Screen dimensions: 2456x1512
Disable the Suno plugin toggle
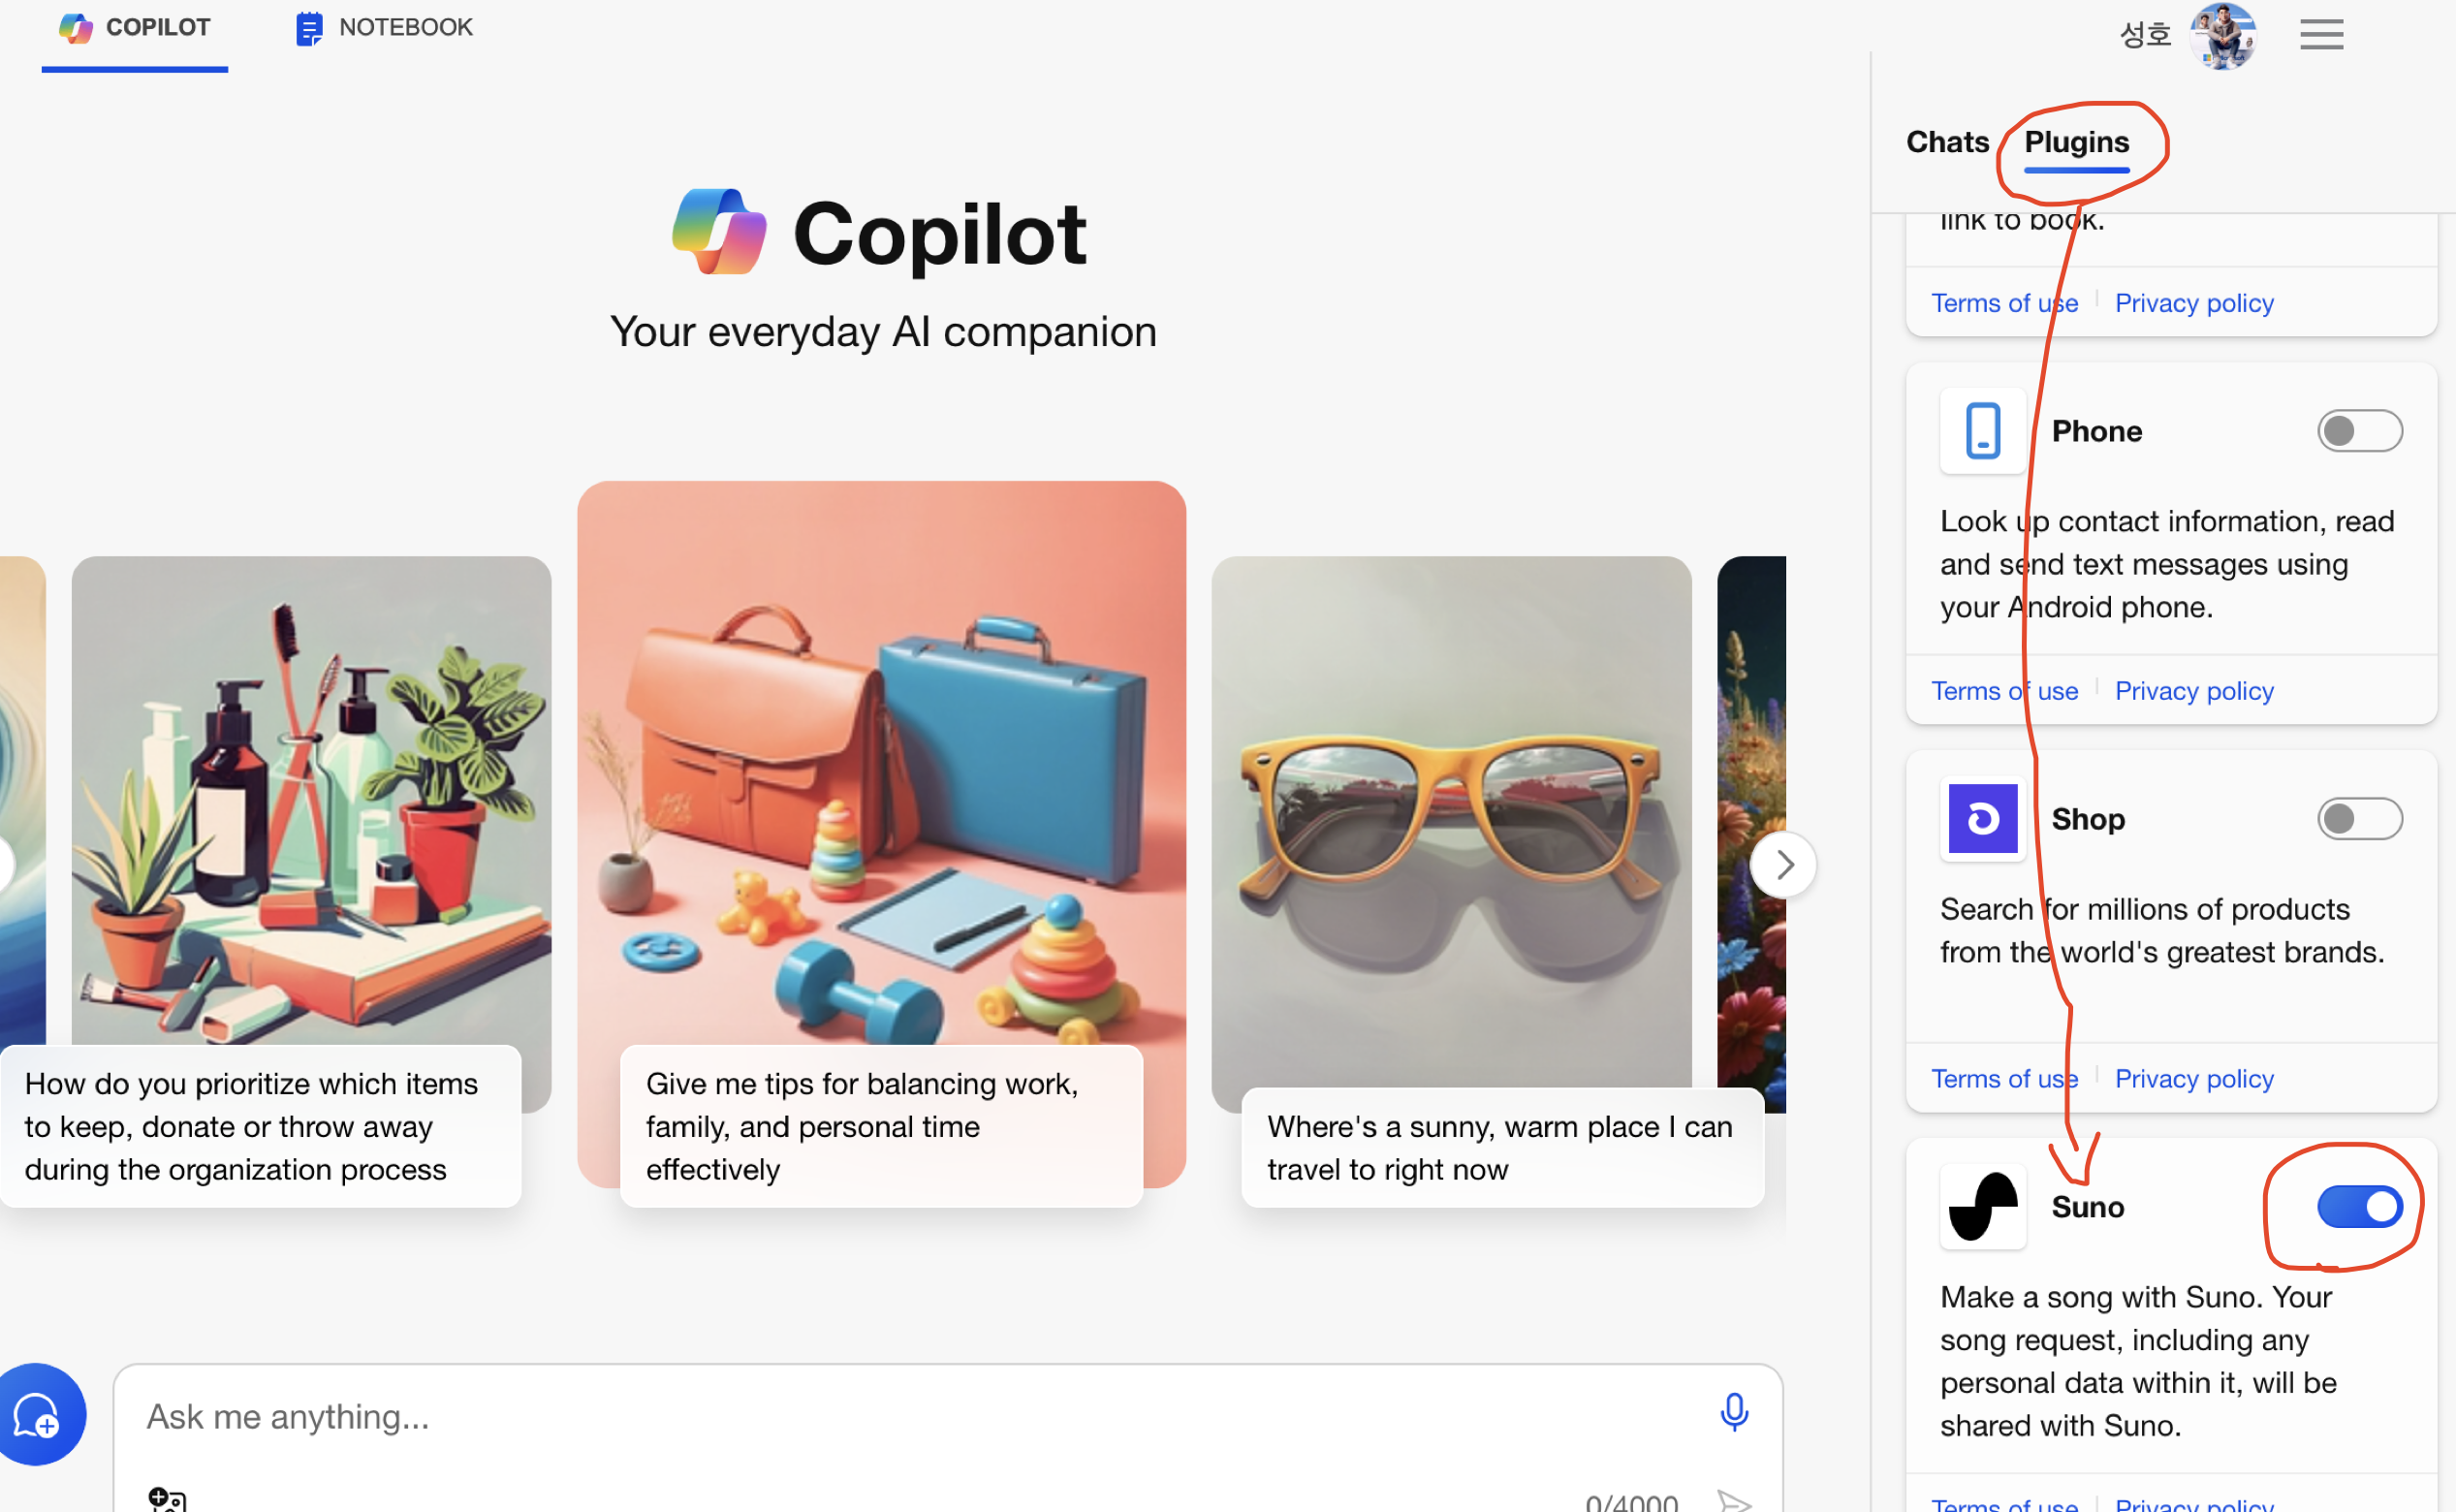point(2358,1206)
